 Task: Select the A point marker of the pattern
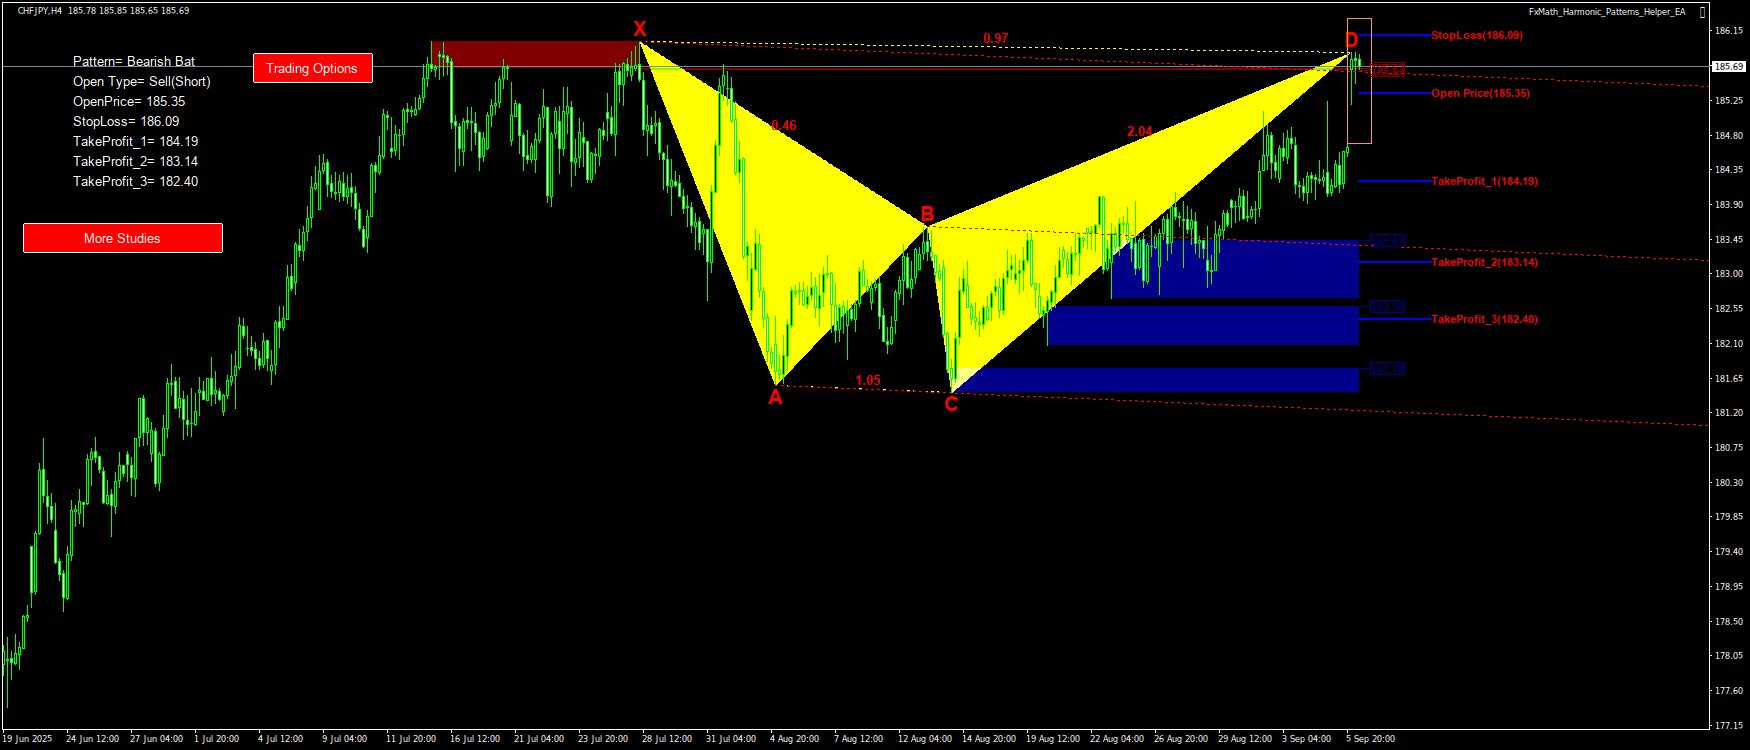tap(775, 397)
